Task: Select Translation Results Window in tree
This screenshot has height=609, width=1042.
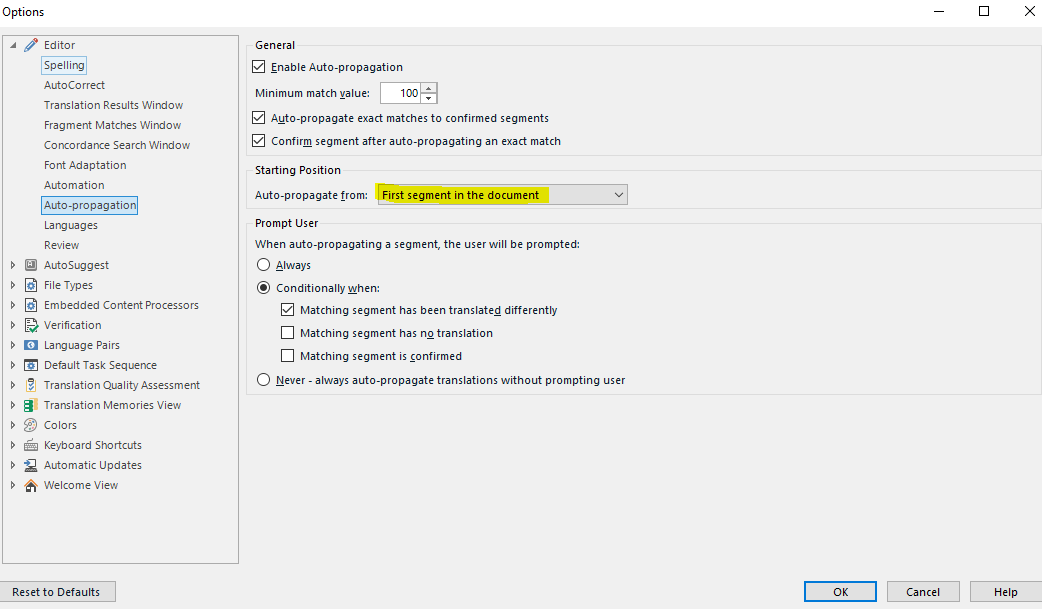Action: click(x=113, y=105)
